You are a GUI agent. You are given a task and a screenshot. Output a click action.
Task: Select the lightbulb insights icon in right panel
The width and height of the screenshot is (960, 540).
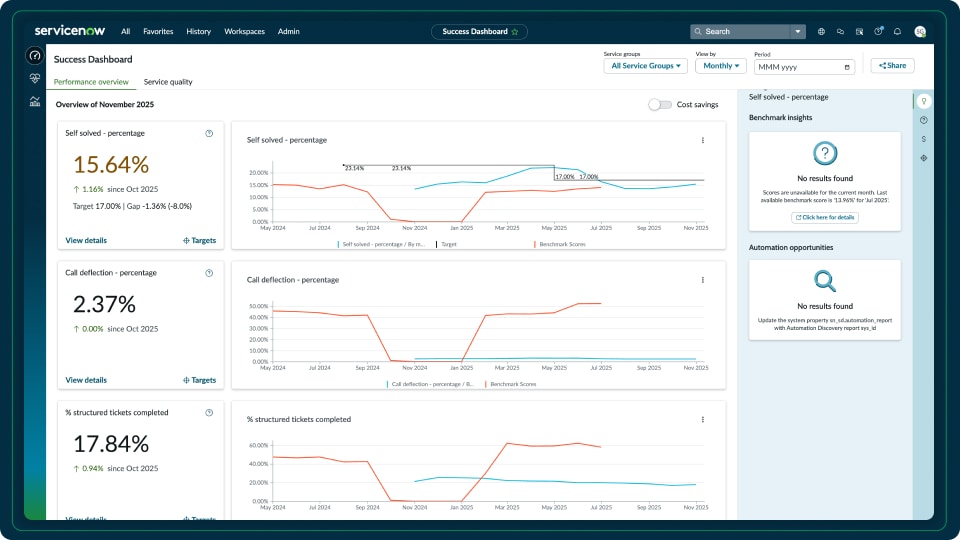[924, 101]
